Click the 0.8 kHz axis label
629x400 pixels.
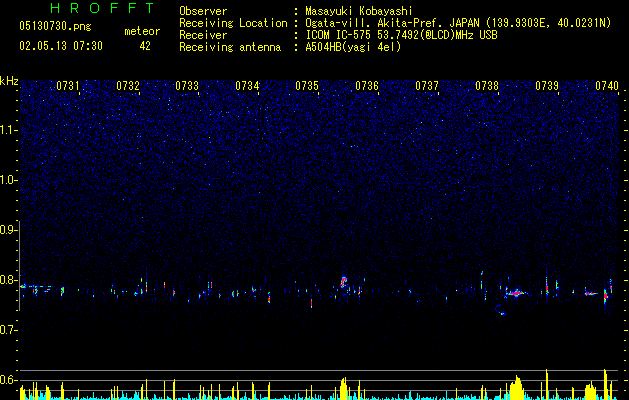click(9, 280)
